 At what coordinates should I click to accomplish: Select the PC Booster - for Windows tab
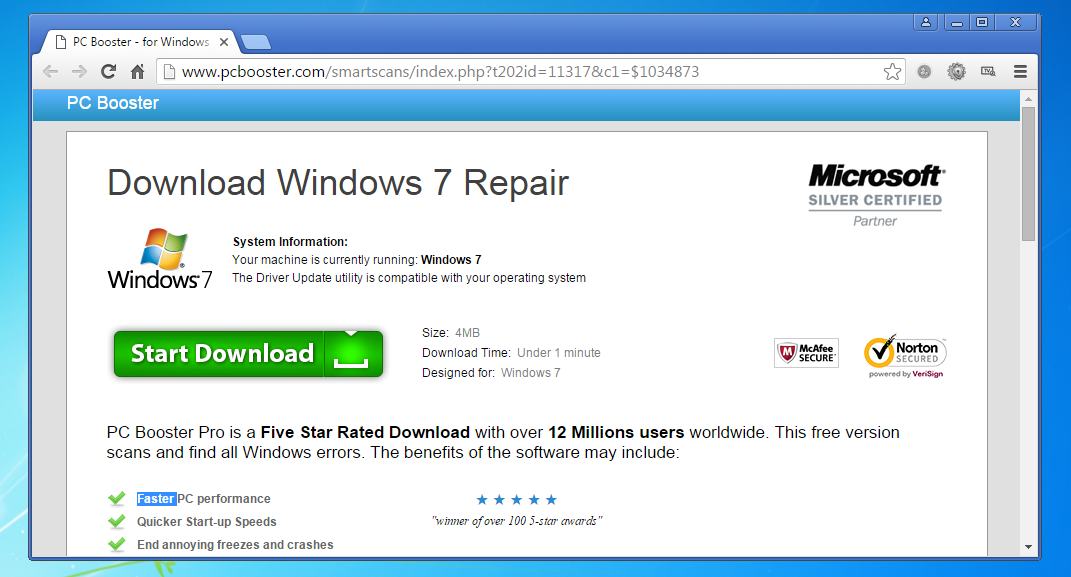(141, 42)
